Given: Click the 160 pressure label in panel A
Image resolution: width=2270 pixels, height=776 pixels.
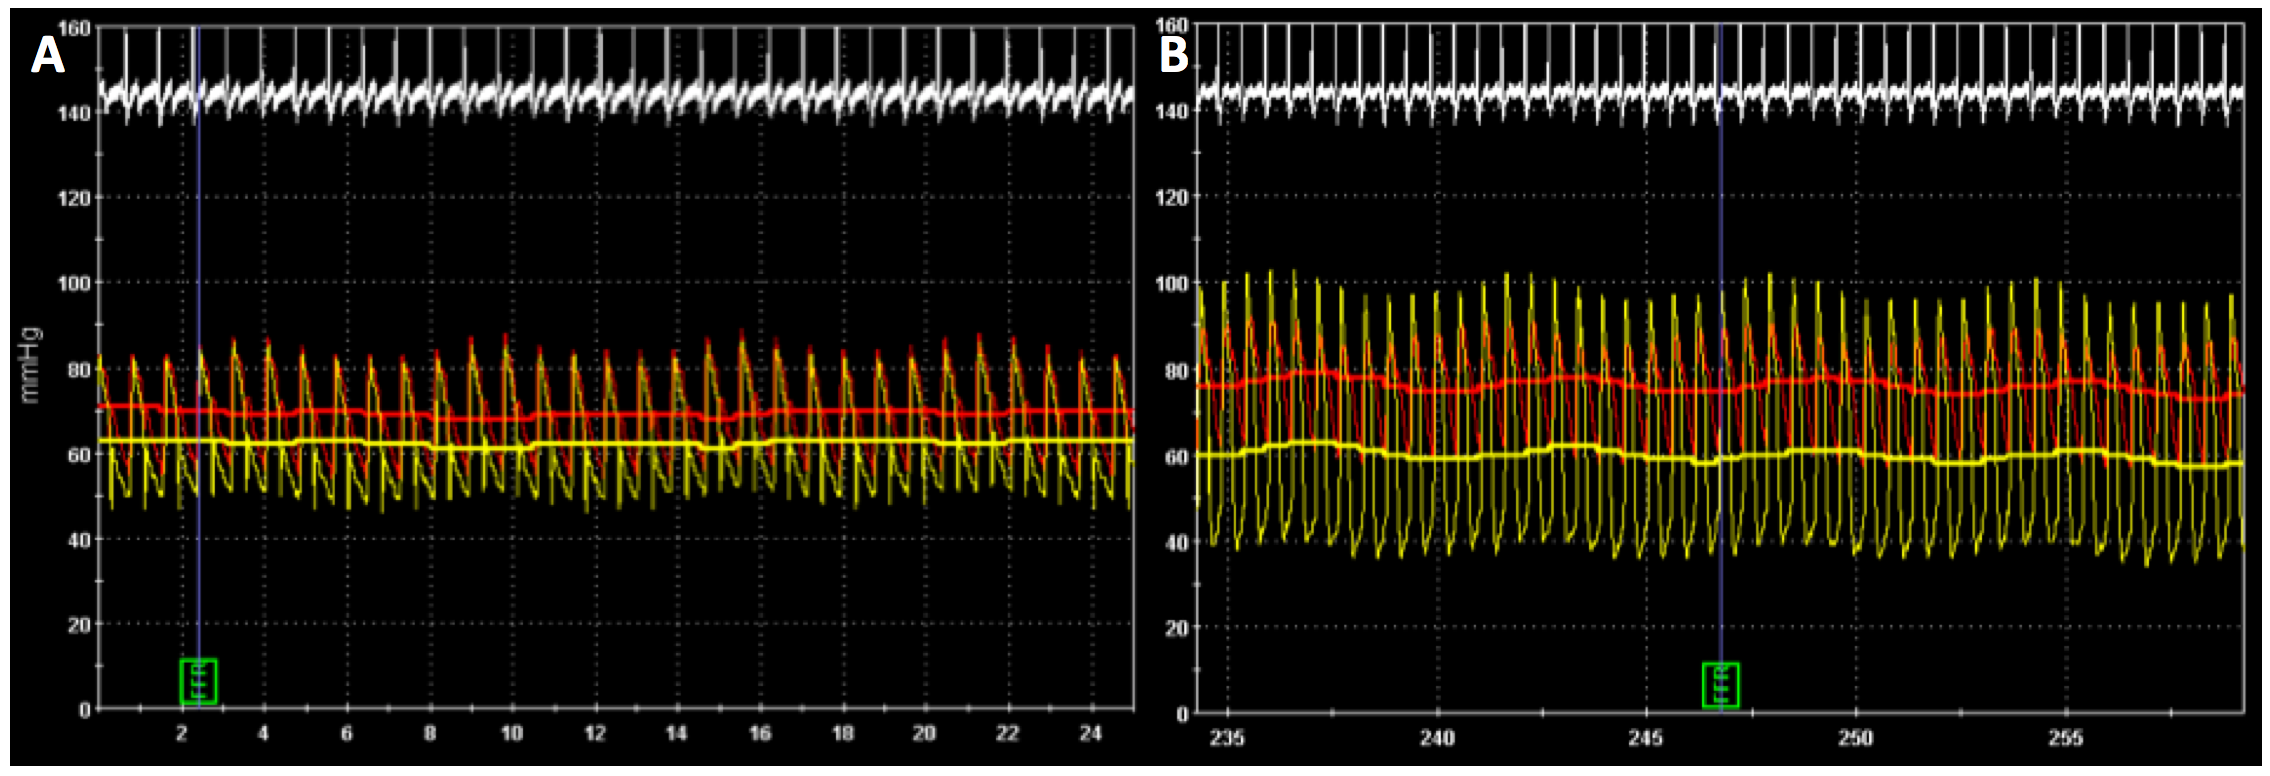Looking at the screenshot, I should pos(74,28).
